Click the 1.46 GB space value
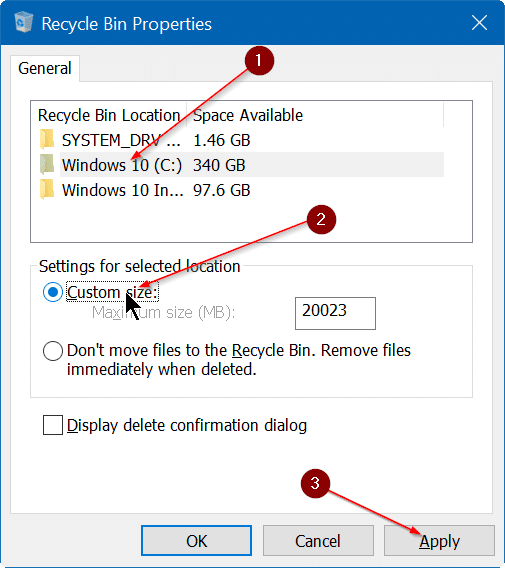The height and width of the screenshot is (568, 505). [x=222, y=140]
